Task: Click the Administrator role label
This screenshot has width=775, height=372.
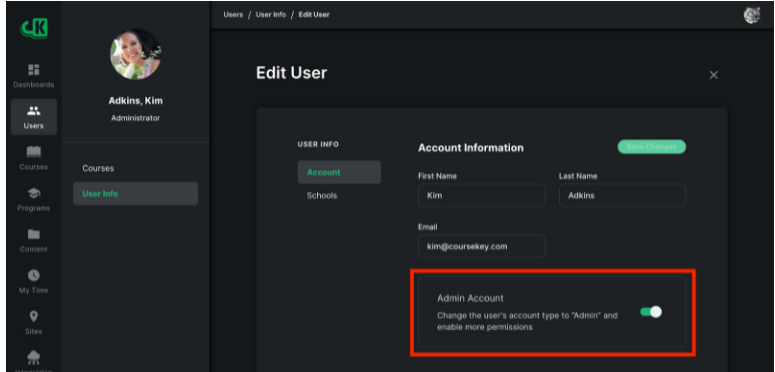Action: pos(135,119)
